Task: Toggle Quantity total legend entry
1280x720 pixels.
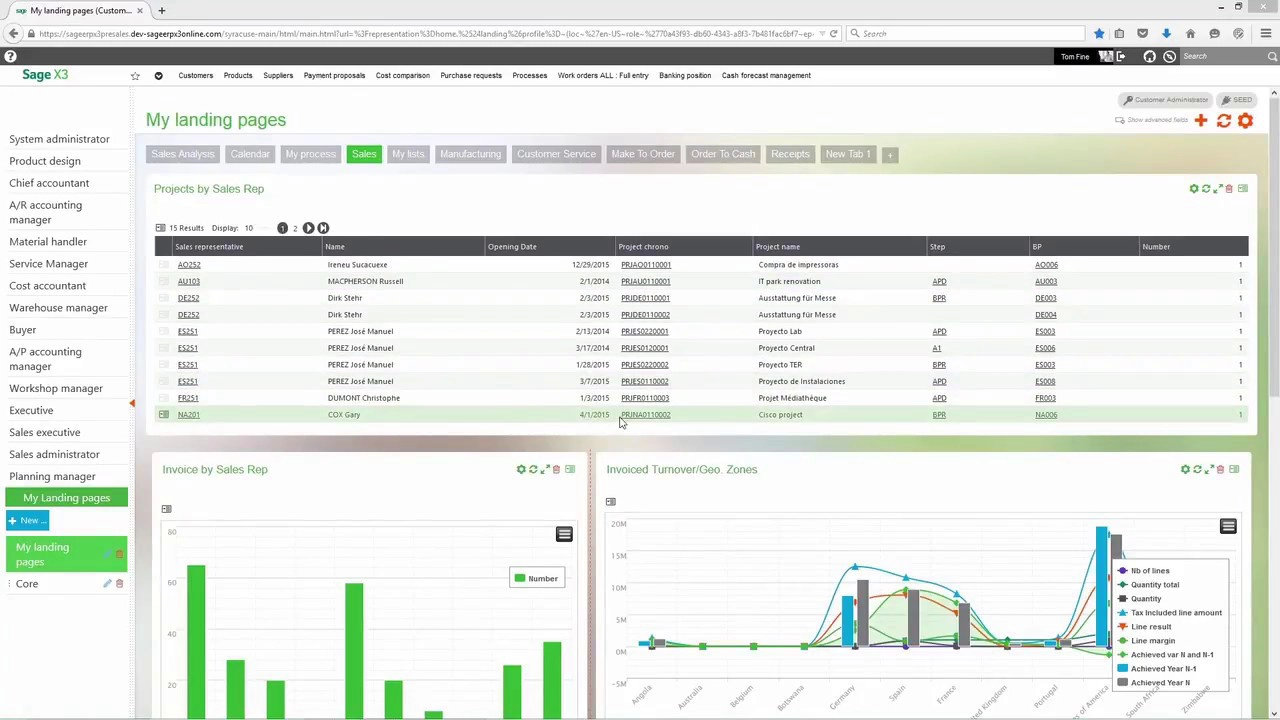Action: coord(1148,584)
